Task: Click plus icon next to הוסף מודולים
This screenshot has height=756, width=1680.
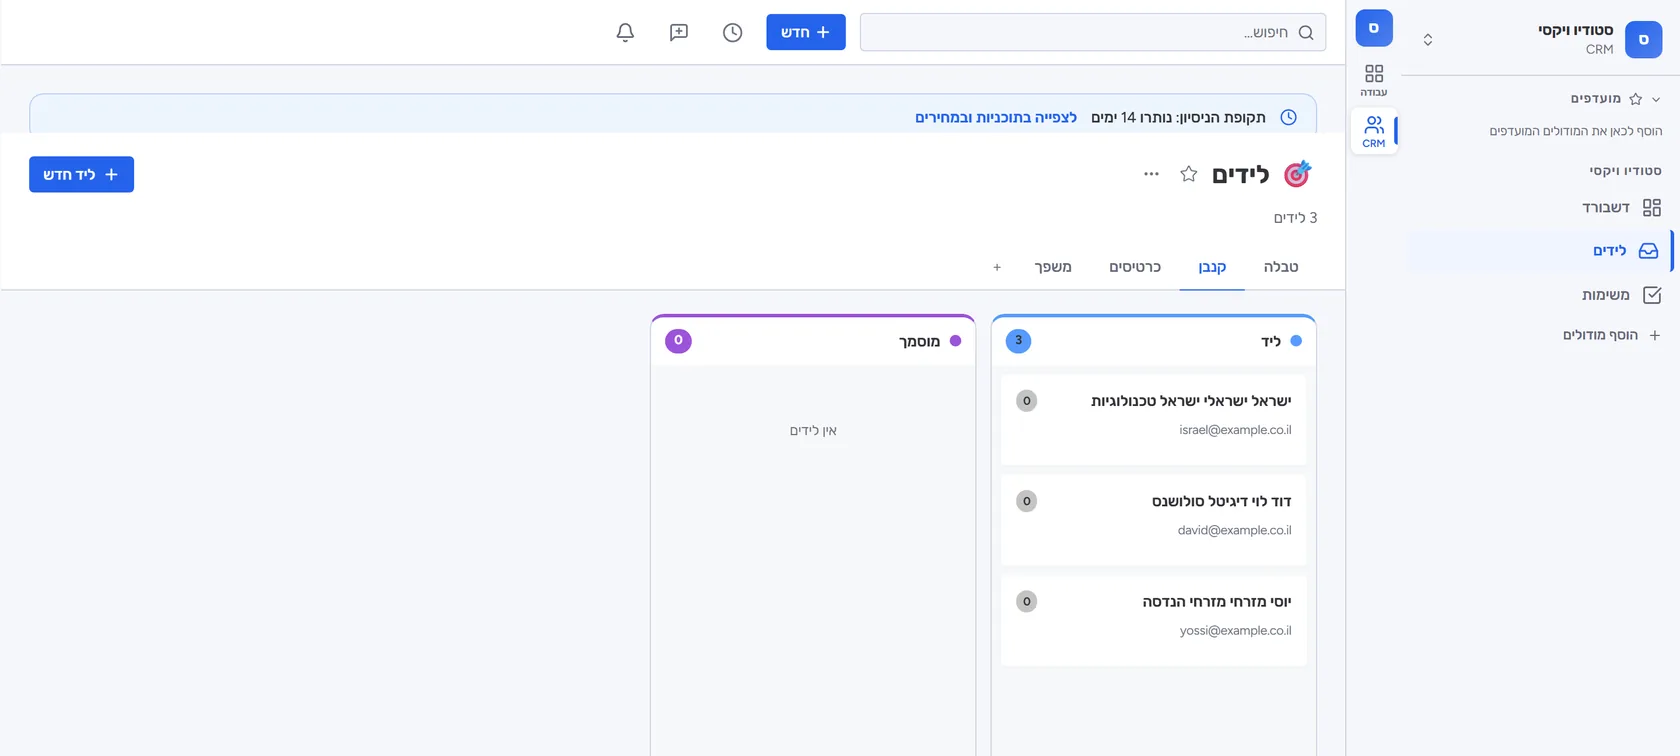Action: [1654, 335]
